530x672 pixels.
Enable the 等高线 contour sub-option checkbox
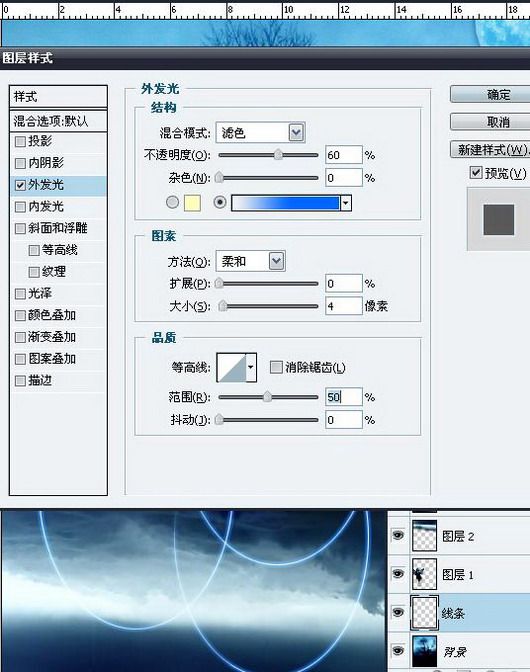[34, 250]
